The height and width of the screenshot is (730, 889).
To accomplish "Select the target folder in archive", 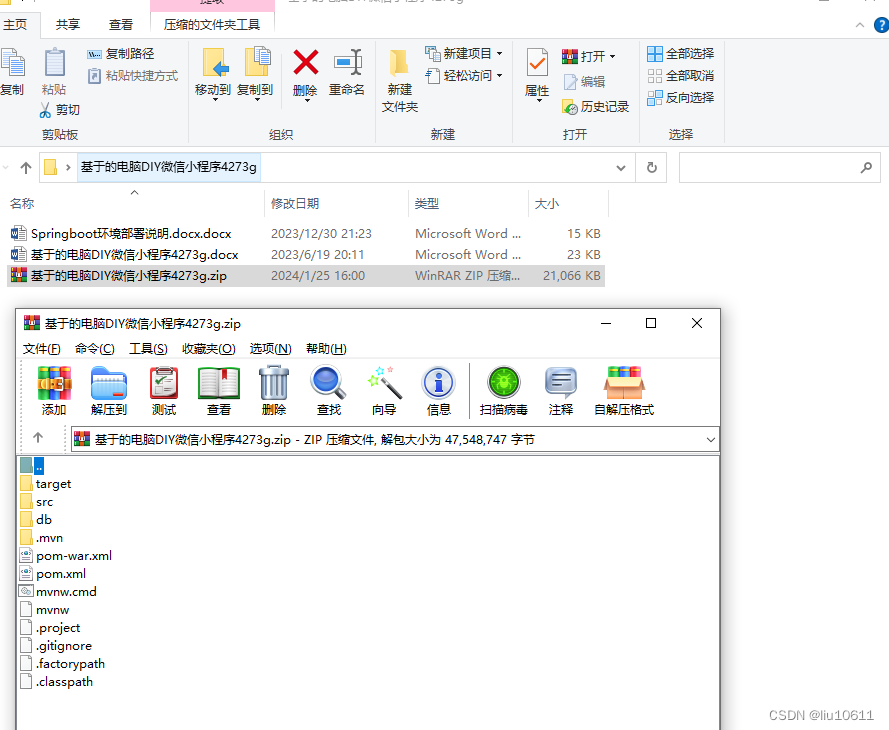I will tap(45, 484).
